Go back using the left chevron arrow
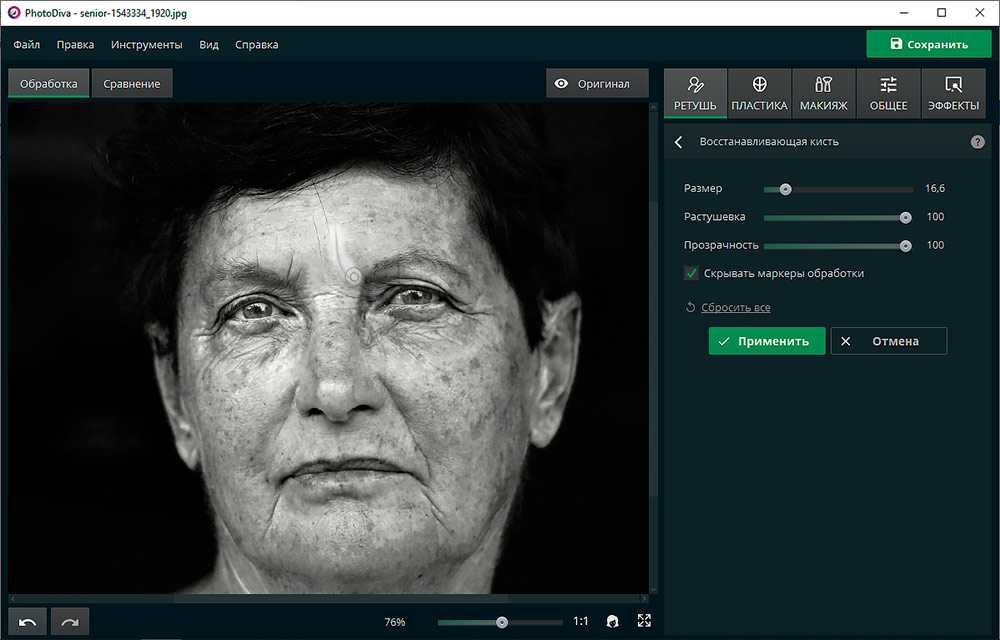 [x=679, y=142]
